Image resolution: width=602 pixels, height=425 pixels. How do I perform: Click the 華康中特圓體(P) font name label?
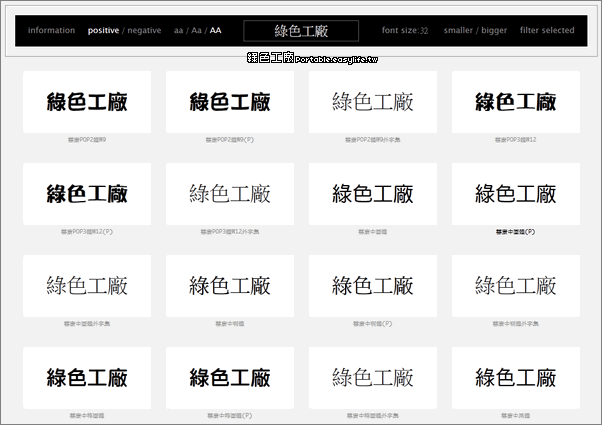coord(230,416)
